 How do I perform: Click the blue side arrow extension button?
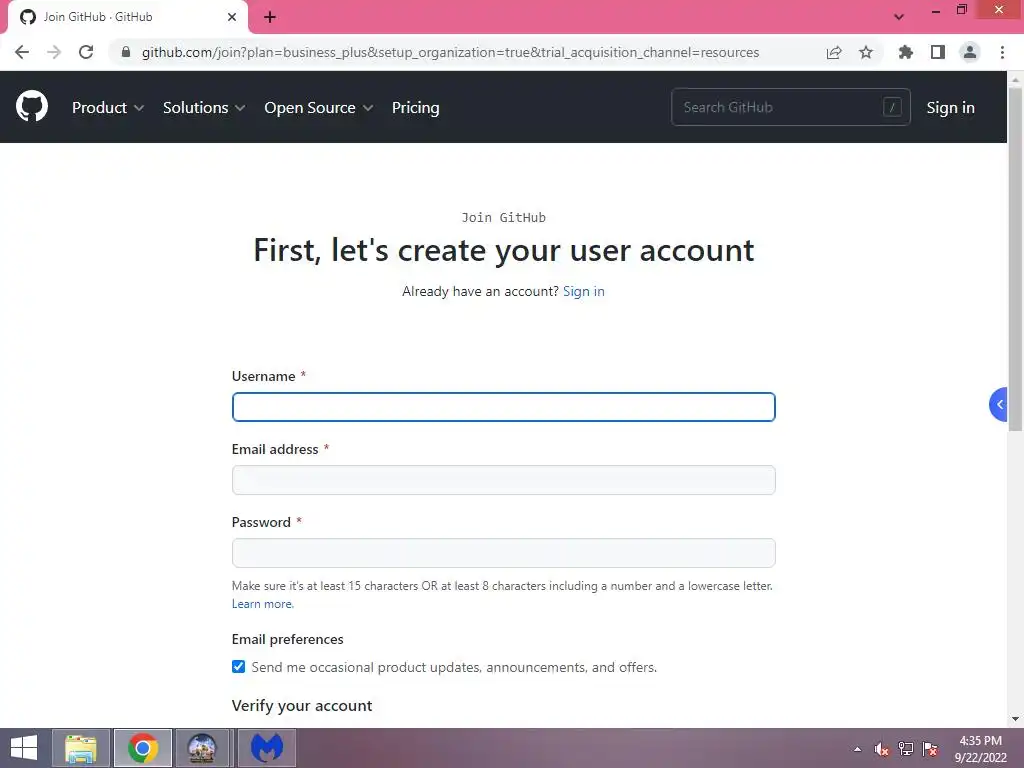tap(999, 405)
